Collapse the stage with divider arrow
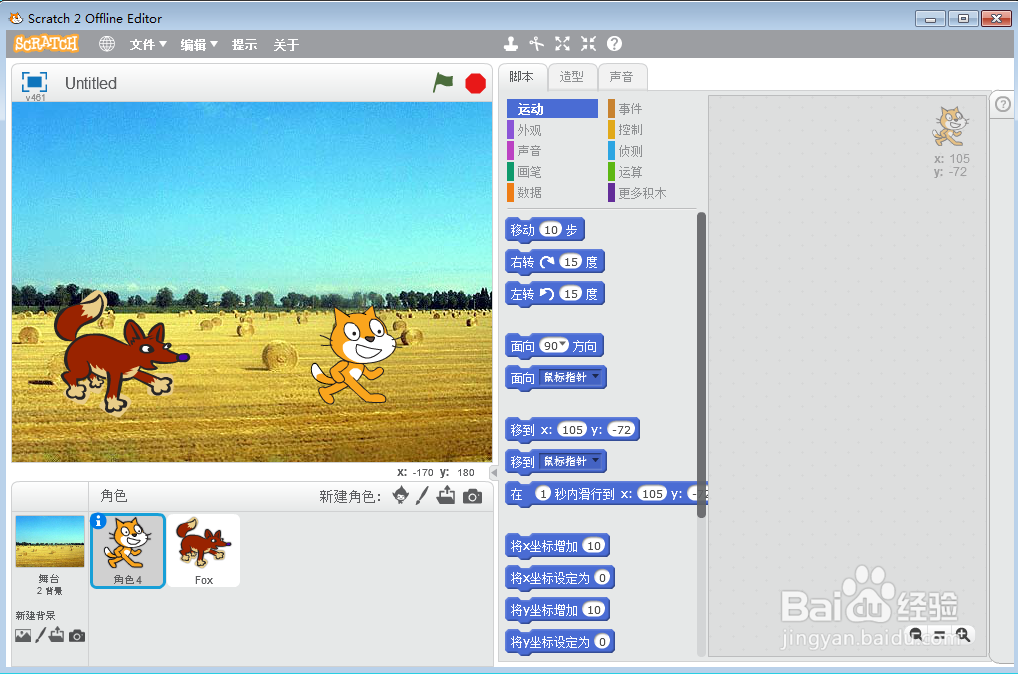 pos(493,473)
